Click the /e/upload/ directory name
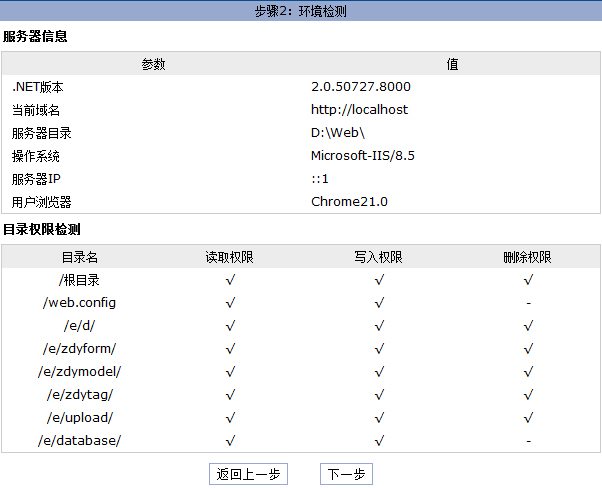The height and width of the screenshot is (488, 602). [80, 418]
